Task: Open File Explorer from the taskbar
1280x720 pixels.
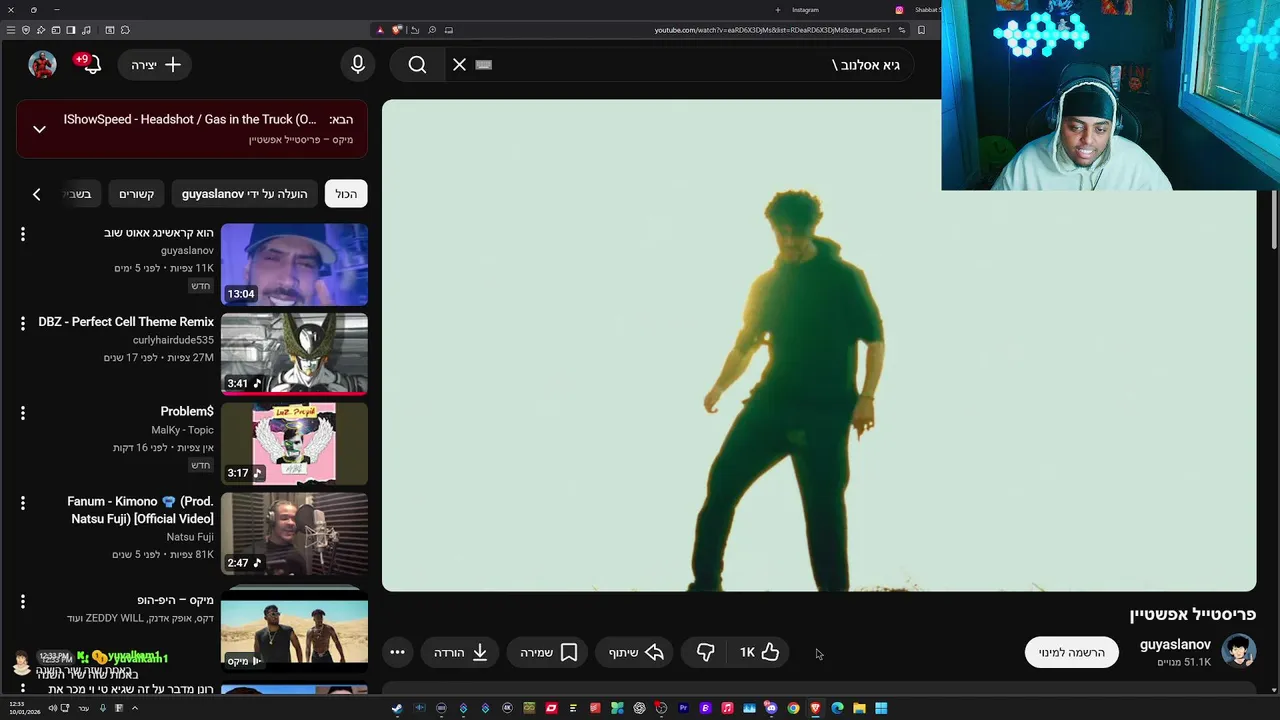Action: click(x=859, y=708)
